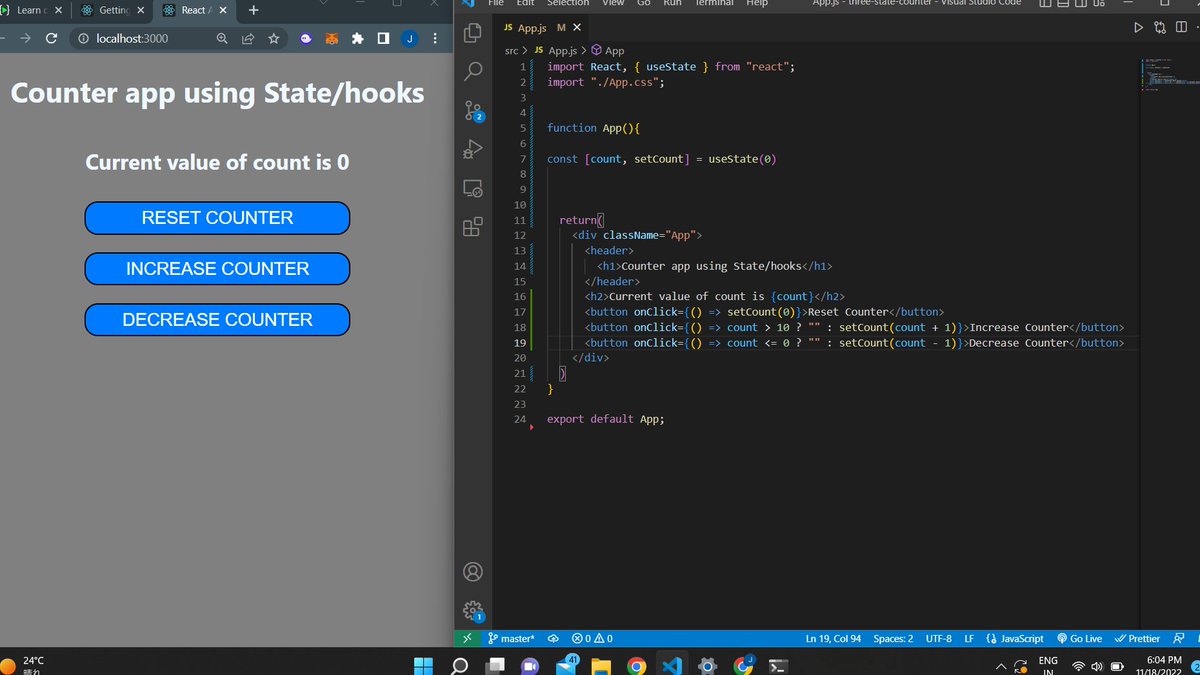Open VS Code feedback icon in status bar
Screen dimensions: 1200x675
point(1177,638)
